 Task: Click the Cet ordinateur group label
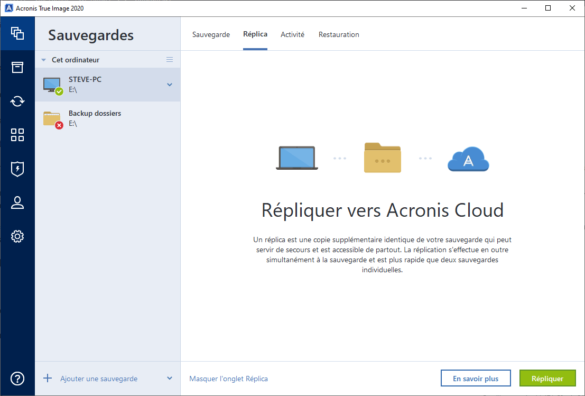pyautogui.click(x=75, y=60)
